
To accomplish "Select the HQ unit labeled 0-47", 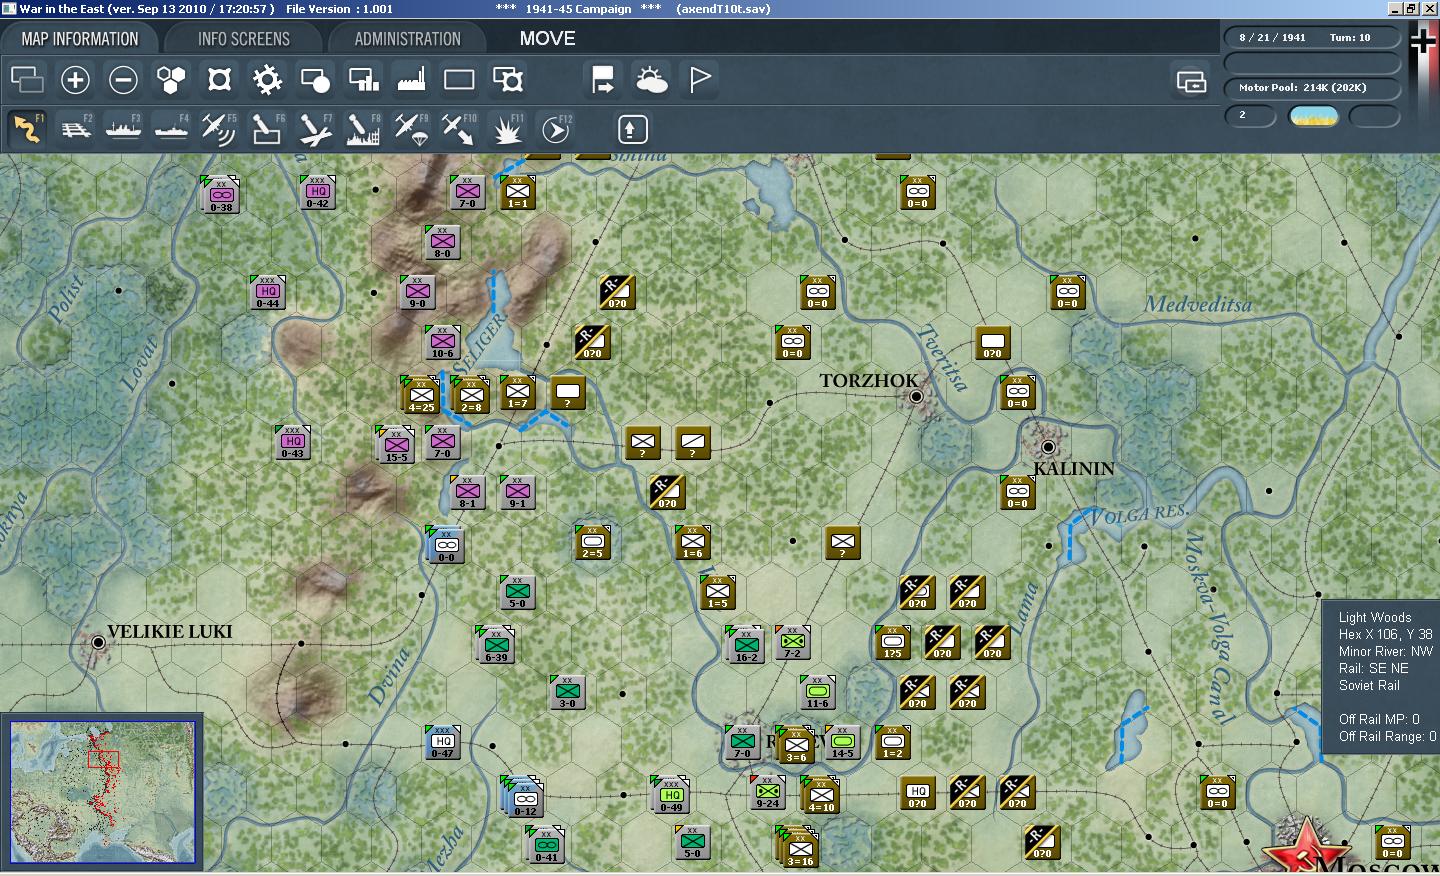I will pos(442,742).
